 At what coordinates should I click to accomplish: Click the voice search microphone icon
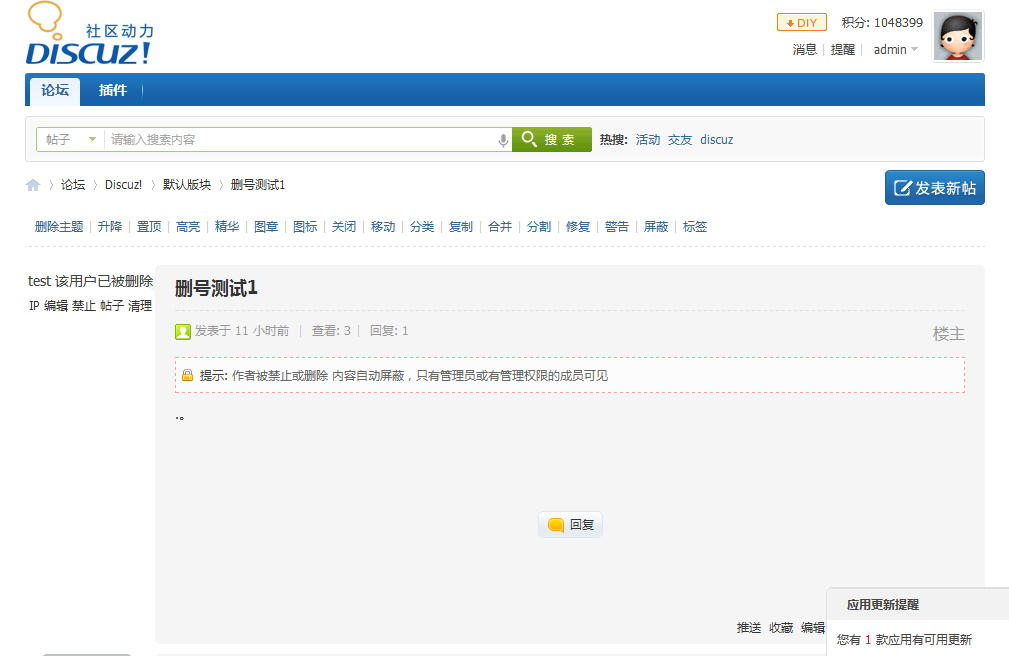point(503,140)
